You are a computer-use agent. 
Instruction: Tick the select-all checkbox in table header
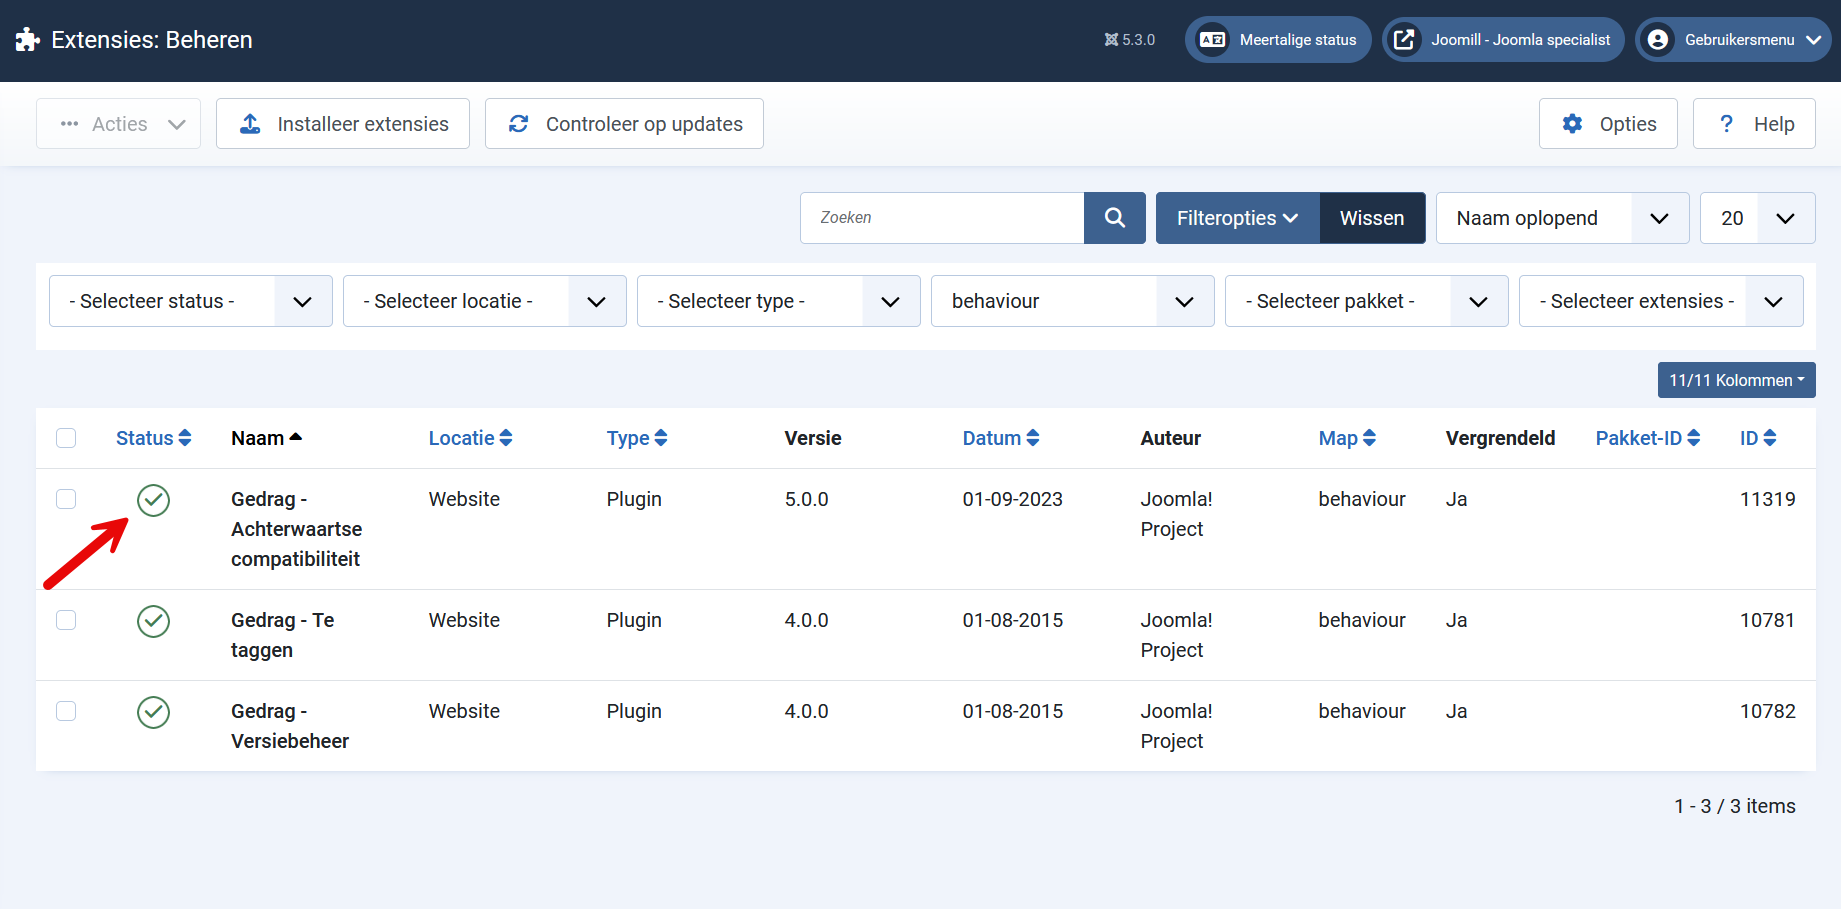(66, 438)
